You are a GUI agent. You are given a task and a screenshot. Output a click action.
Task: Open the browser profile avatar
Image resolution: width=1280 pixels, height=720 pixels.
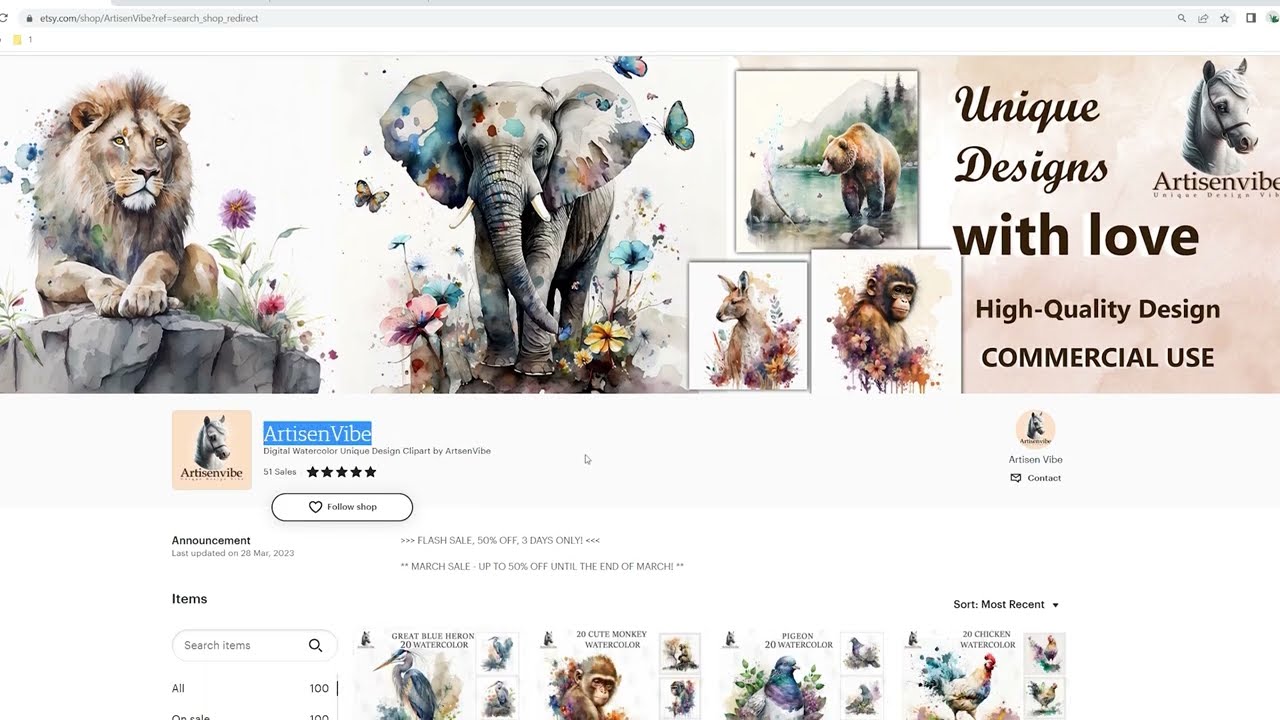click(1274, 18)
